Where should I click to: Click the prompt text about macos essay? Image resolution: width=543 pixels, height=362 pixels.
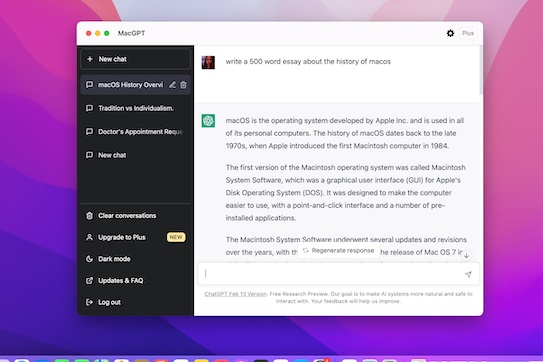tap(308, 62)
